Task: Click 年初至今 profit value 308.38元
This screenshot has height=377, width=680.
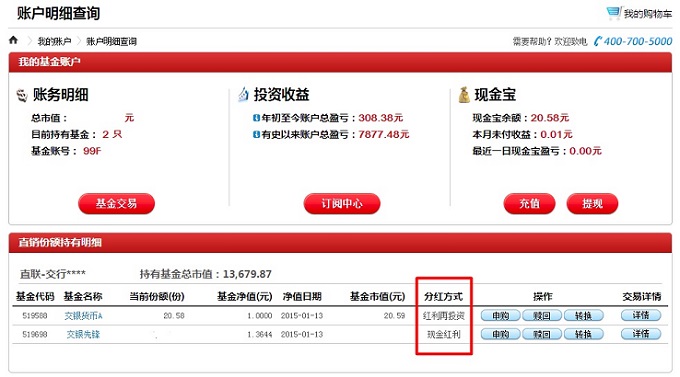Action: [x=380, y=118]
